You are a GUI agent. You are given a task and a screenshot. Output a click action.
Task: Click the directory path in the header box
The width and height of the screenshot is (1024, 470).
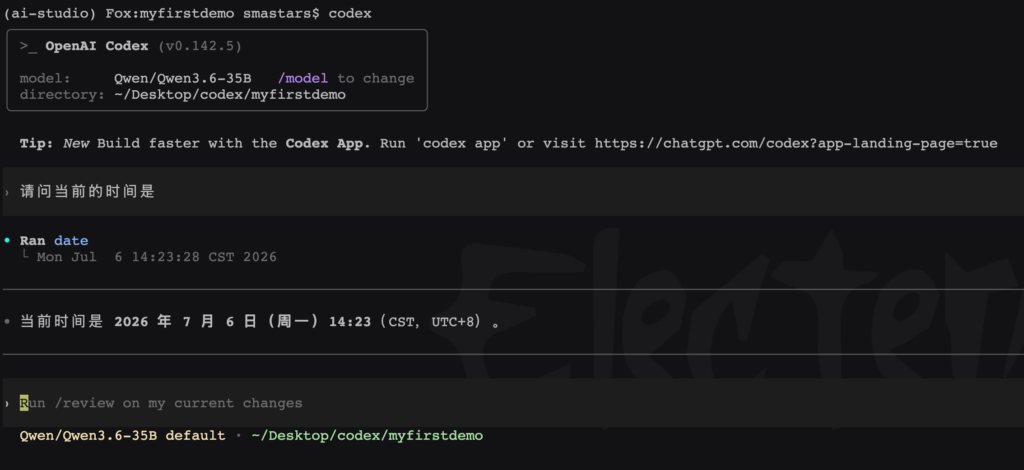pos(229,95)
